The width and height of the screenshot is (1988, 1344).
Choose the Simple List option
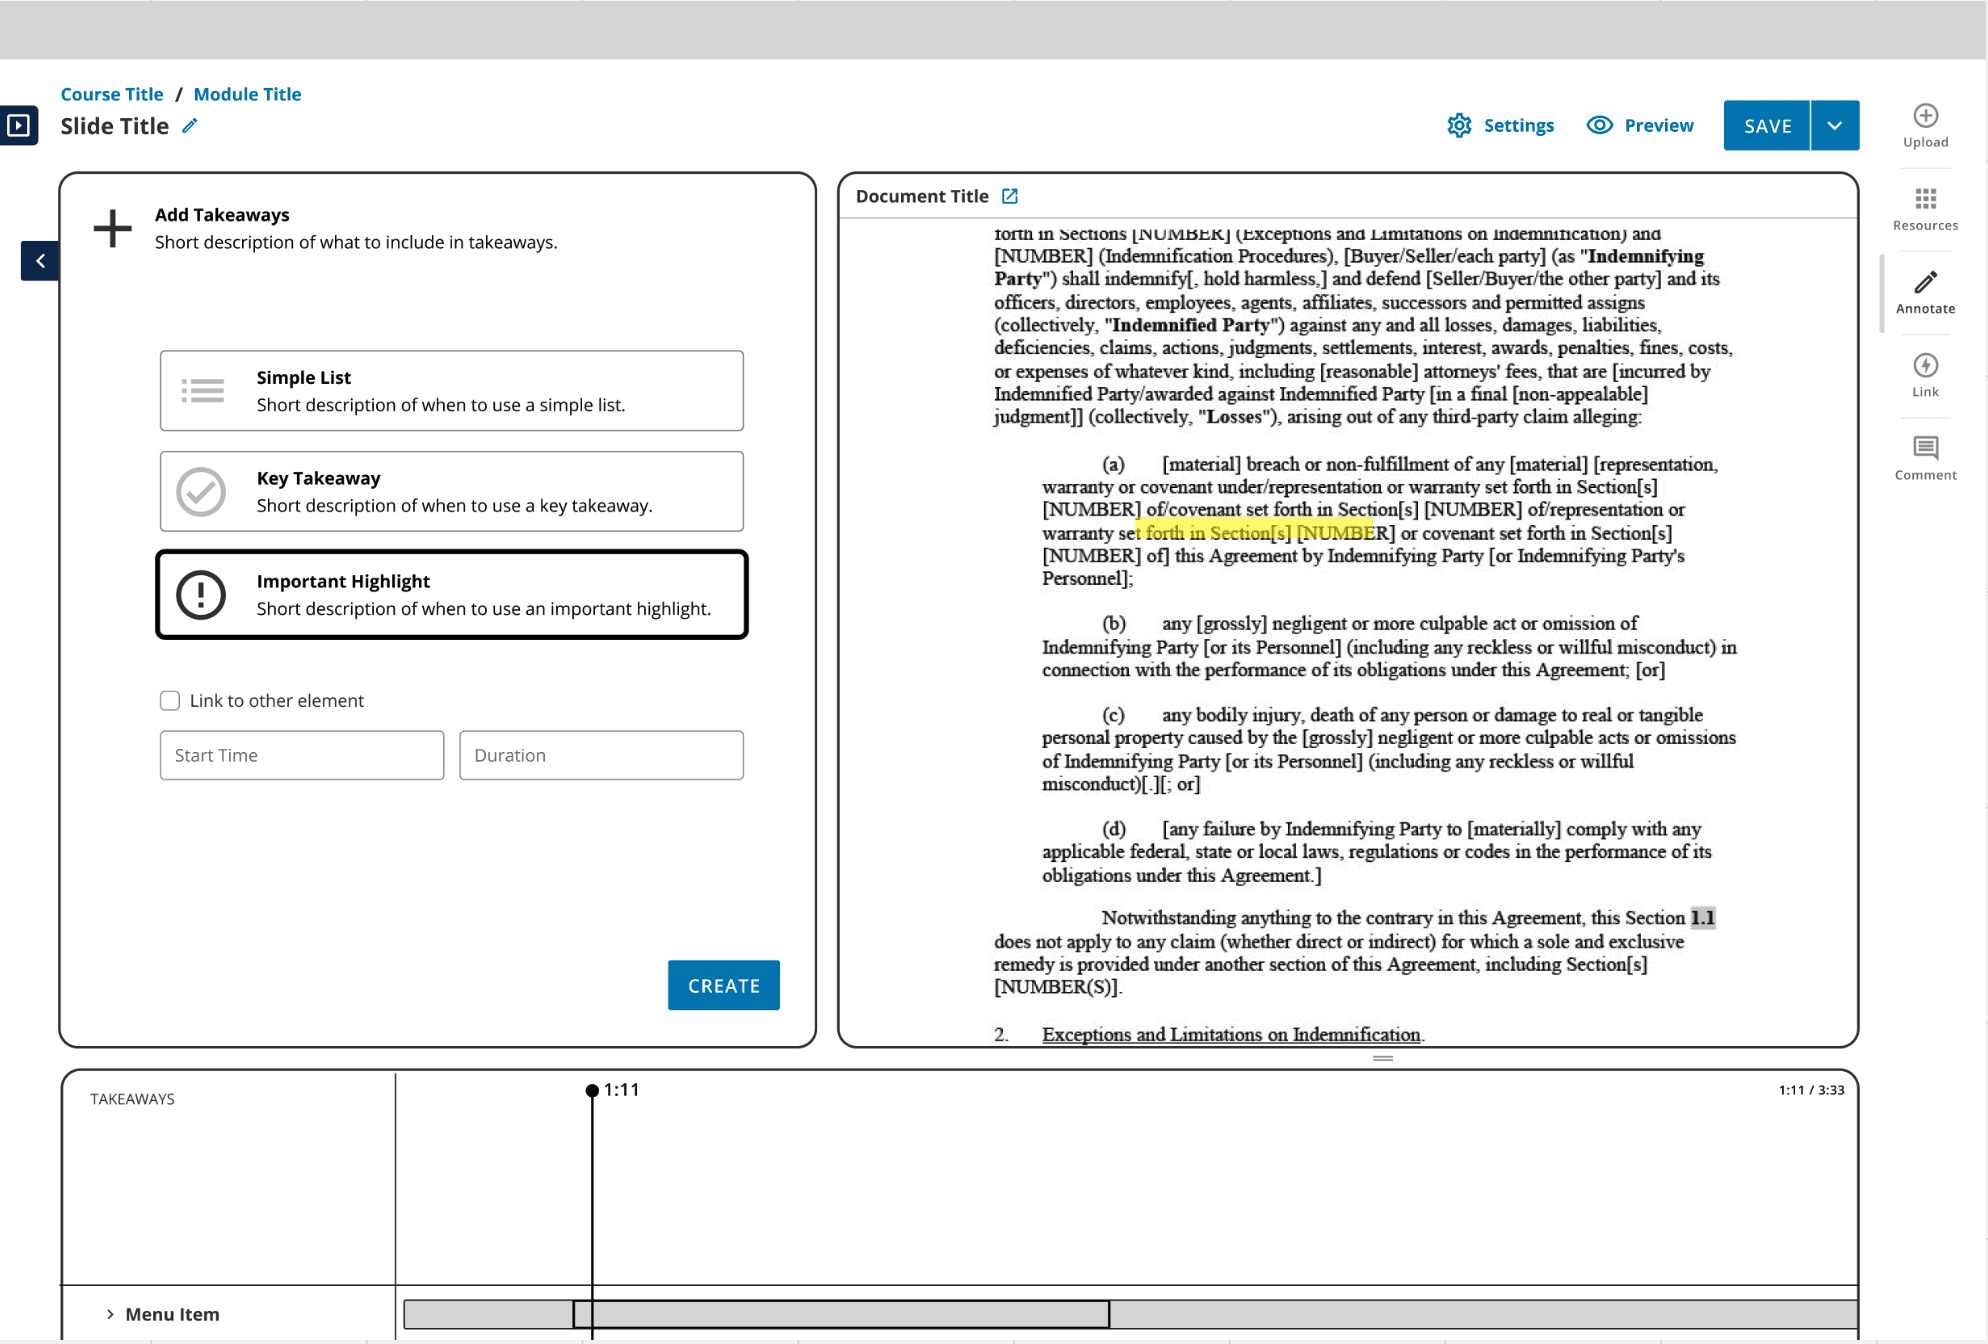pos(451,390)
